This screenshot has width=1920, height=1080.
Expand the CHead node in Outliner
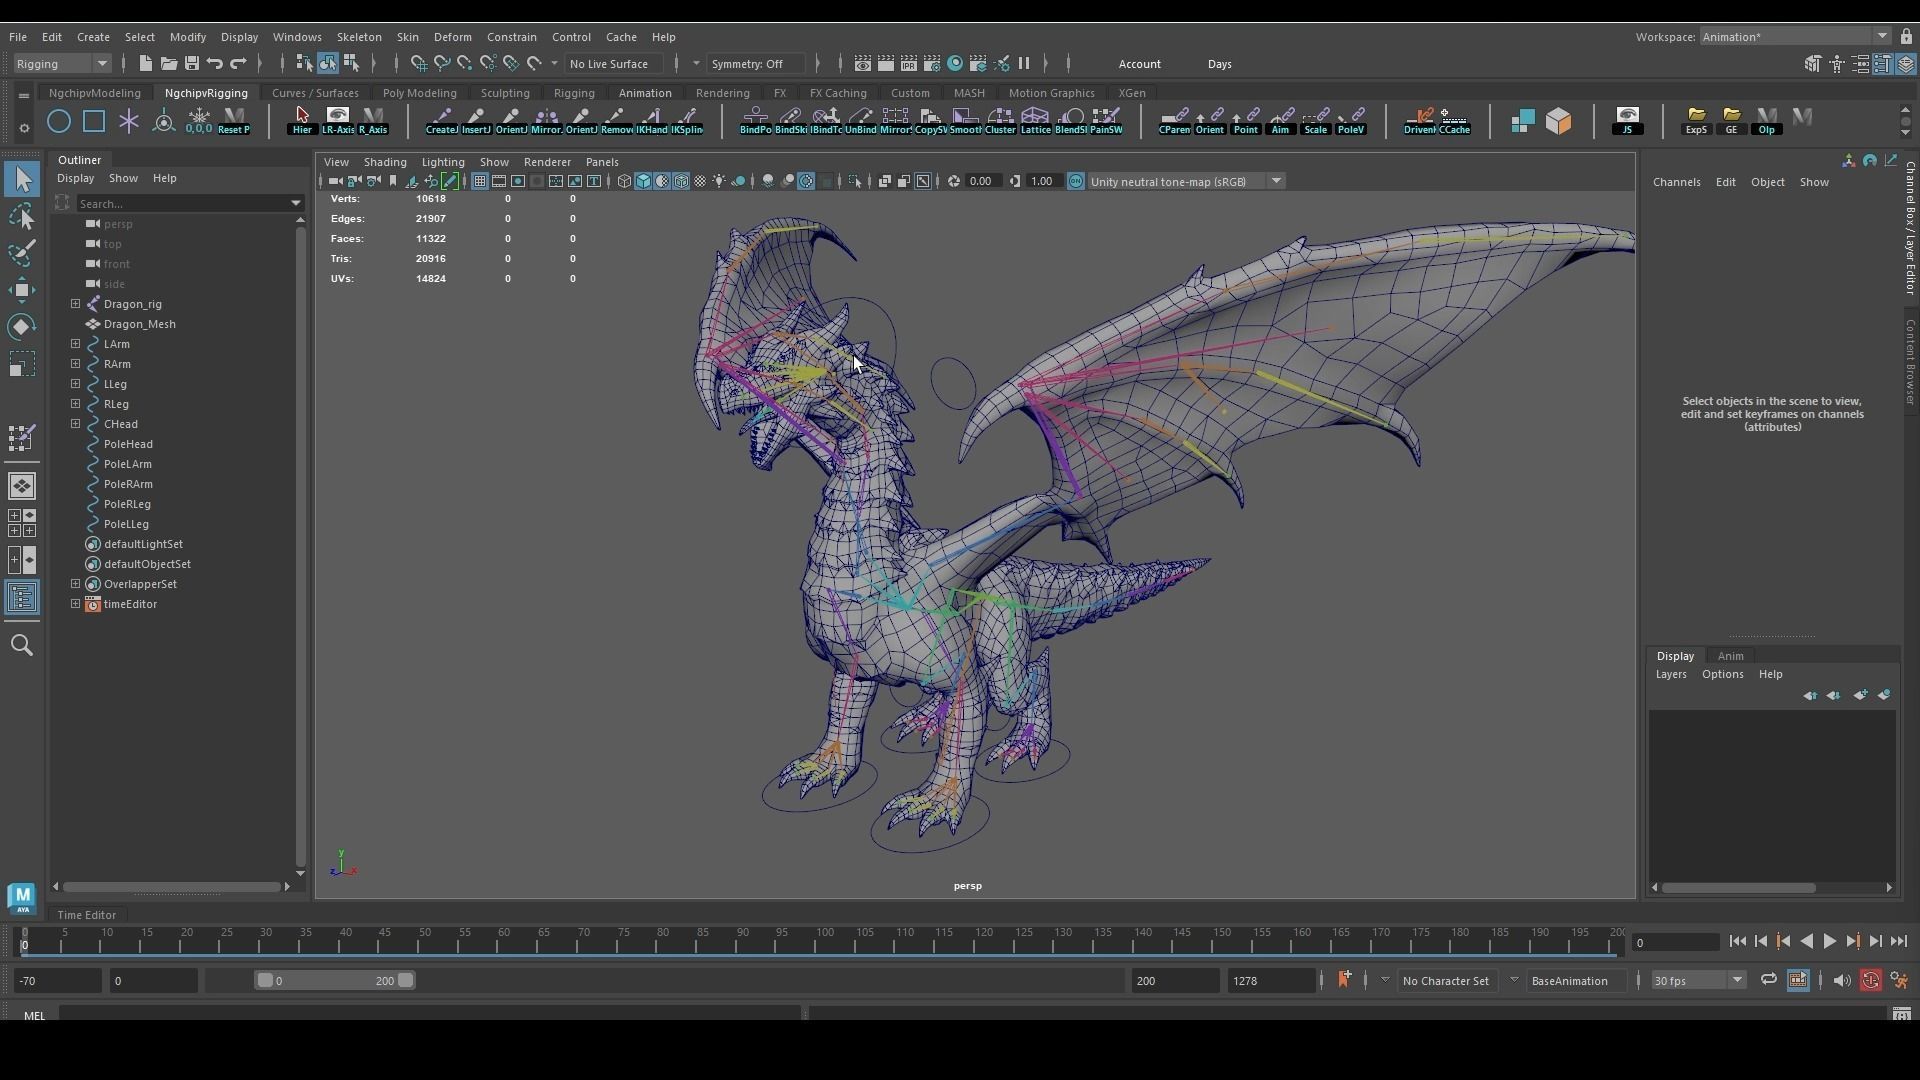(x=75, y=423)
